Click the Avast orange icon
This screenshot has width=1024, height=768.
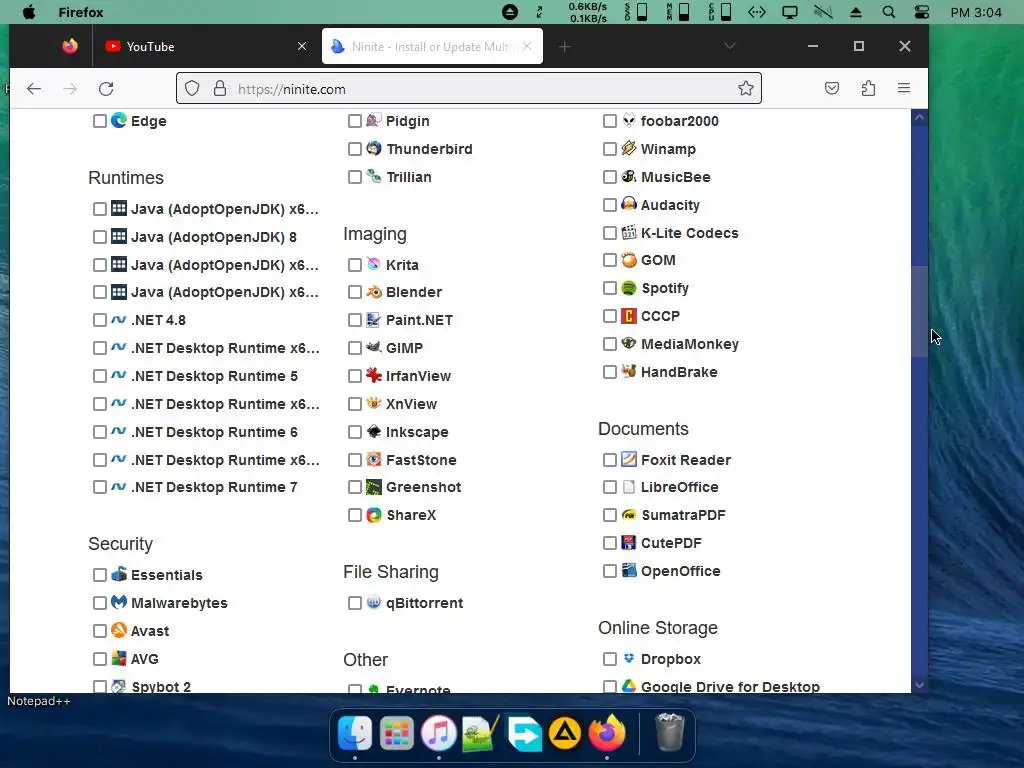coord(119,630)
